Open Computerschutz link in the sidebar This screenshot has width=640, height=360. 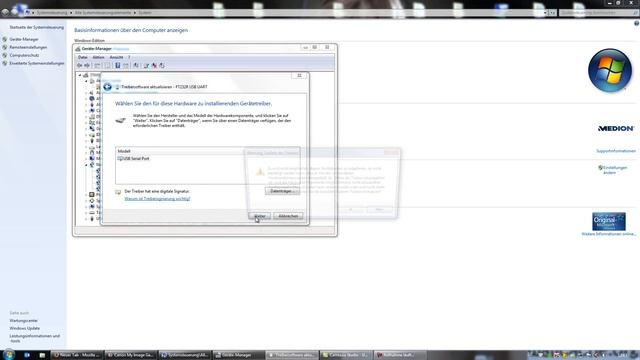pos(24,55)
